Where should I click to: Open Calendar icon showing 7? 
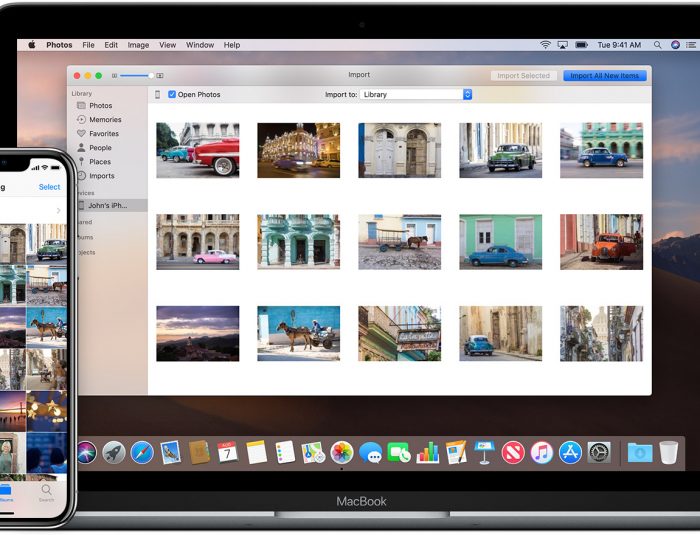(228, 452)
